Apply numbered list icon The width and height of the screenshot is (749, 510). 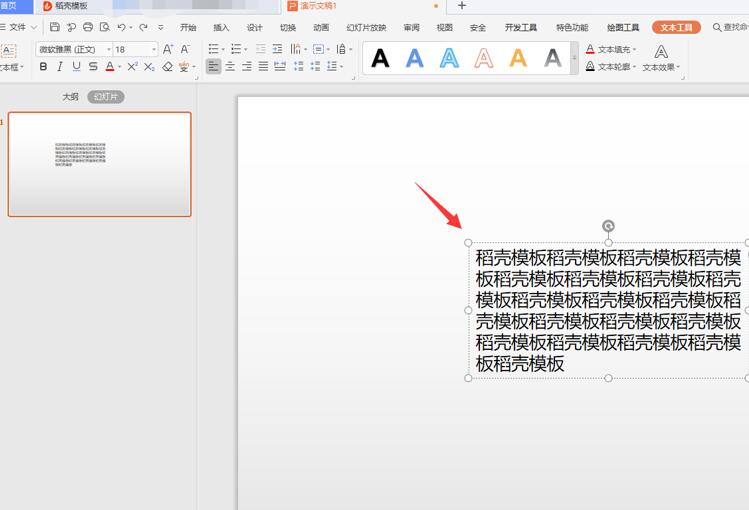click(236, 49)
